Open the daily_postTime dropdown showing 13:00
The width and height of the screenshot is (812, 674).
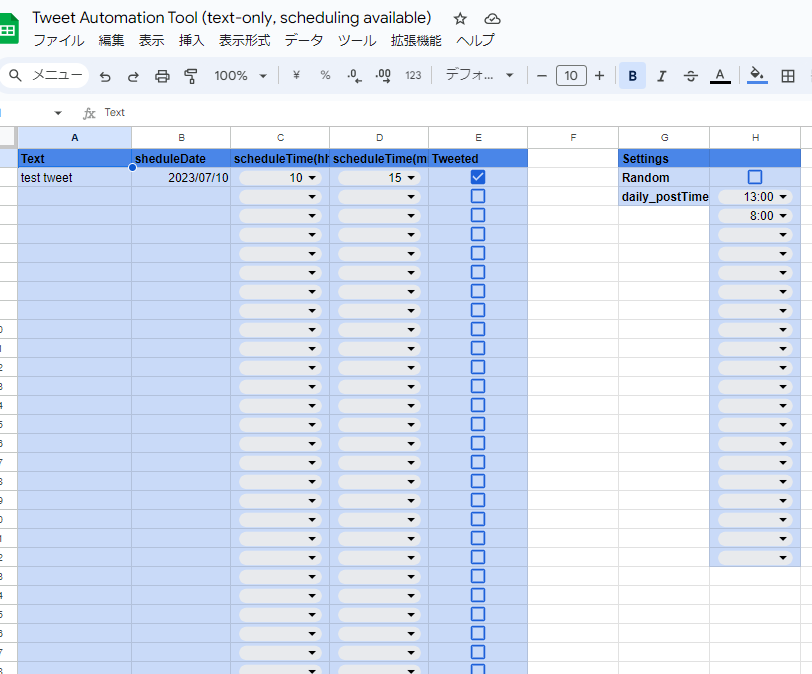(x=755, y=197)
